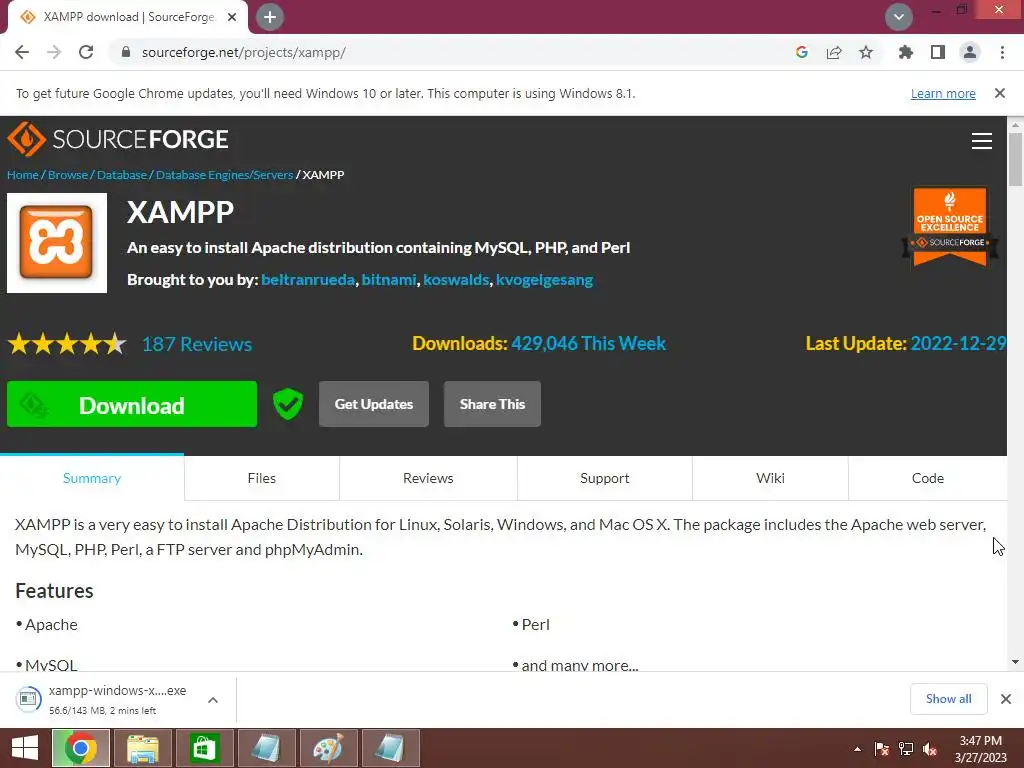Image resolution: width=1024 pixels, height=768 pixels.
Task: Click the muted volume tray icon
Action: tap(930, 749)
